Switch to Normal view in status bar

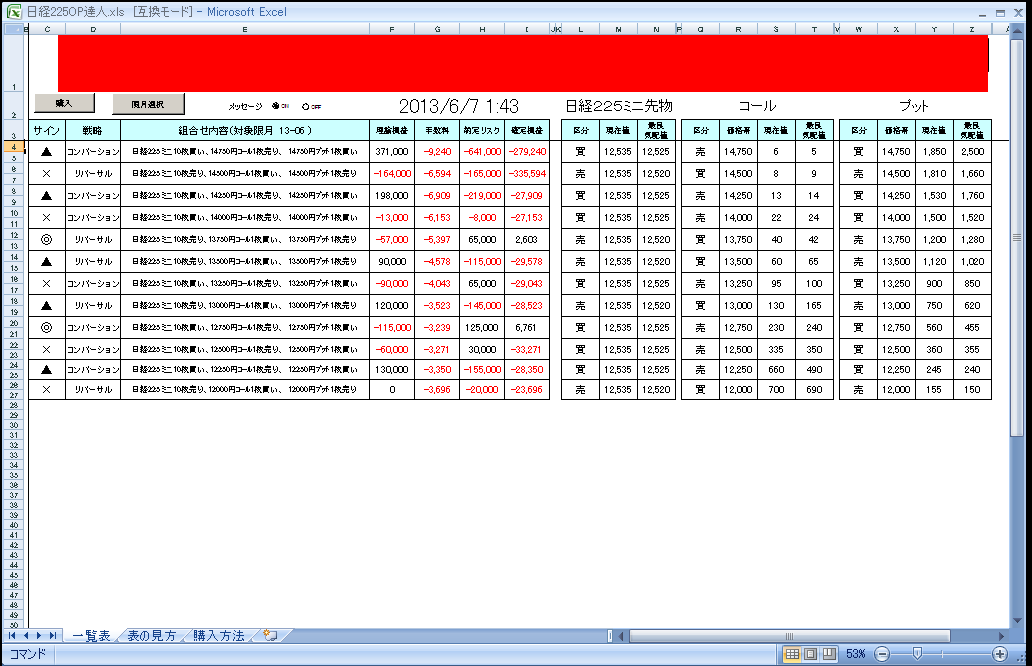[x=792, y=653]
